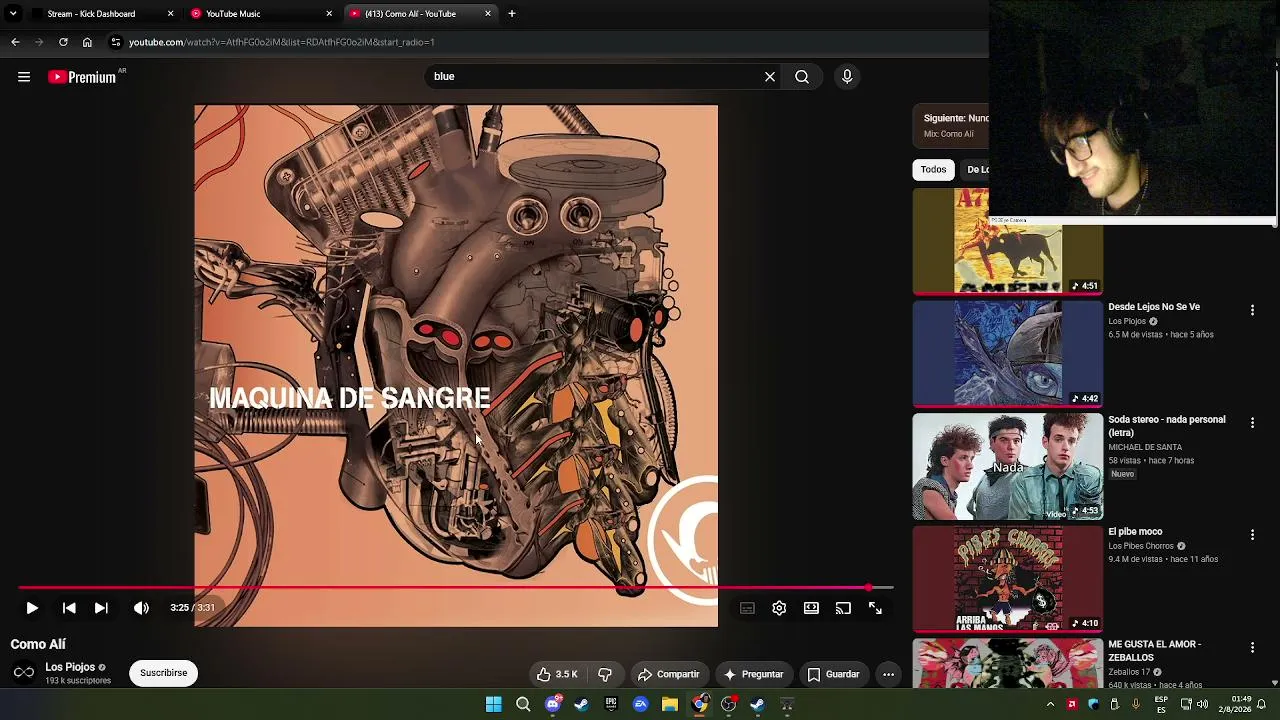1280x720 pixels.
Task: Open Epic Games Launcher from the taskbar
Action: click(611, 705)
